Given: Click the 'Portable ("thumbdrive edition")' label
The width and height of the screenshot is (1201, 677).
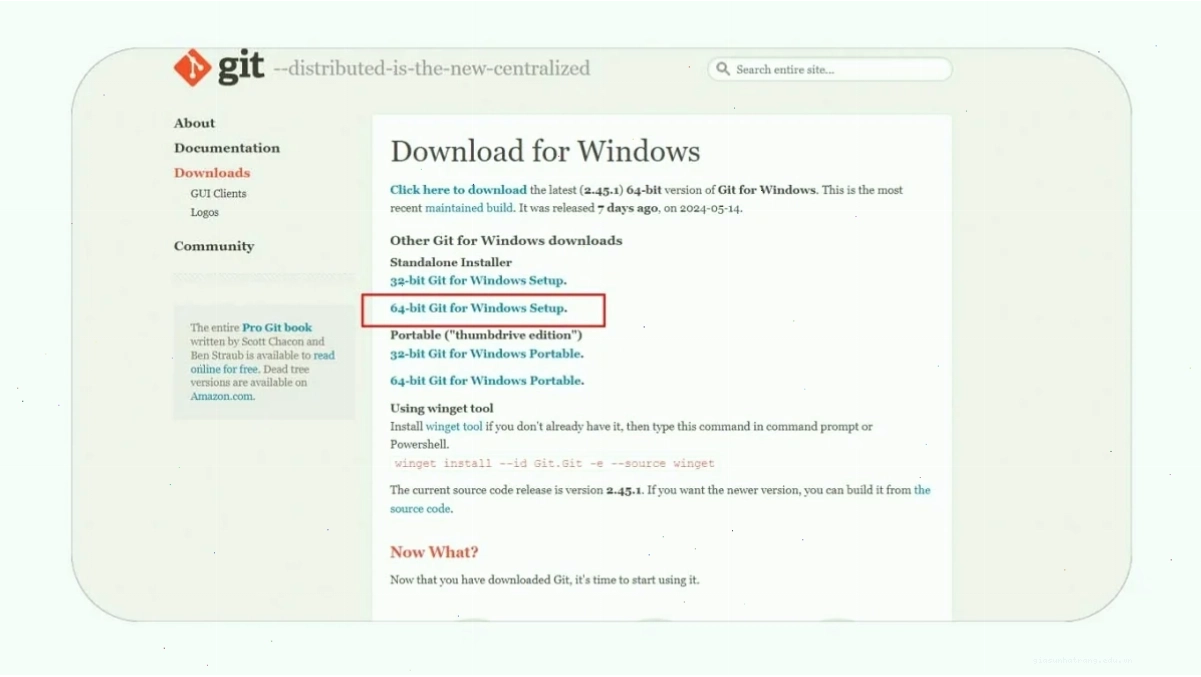Looking at the screenshot, I should point(486,335).
